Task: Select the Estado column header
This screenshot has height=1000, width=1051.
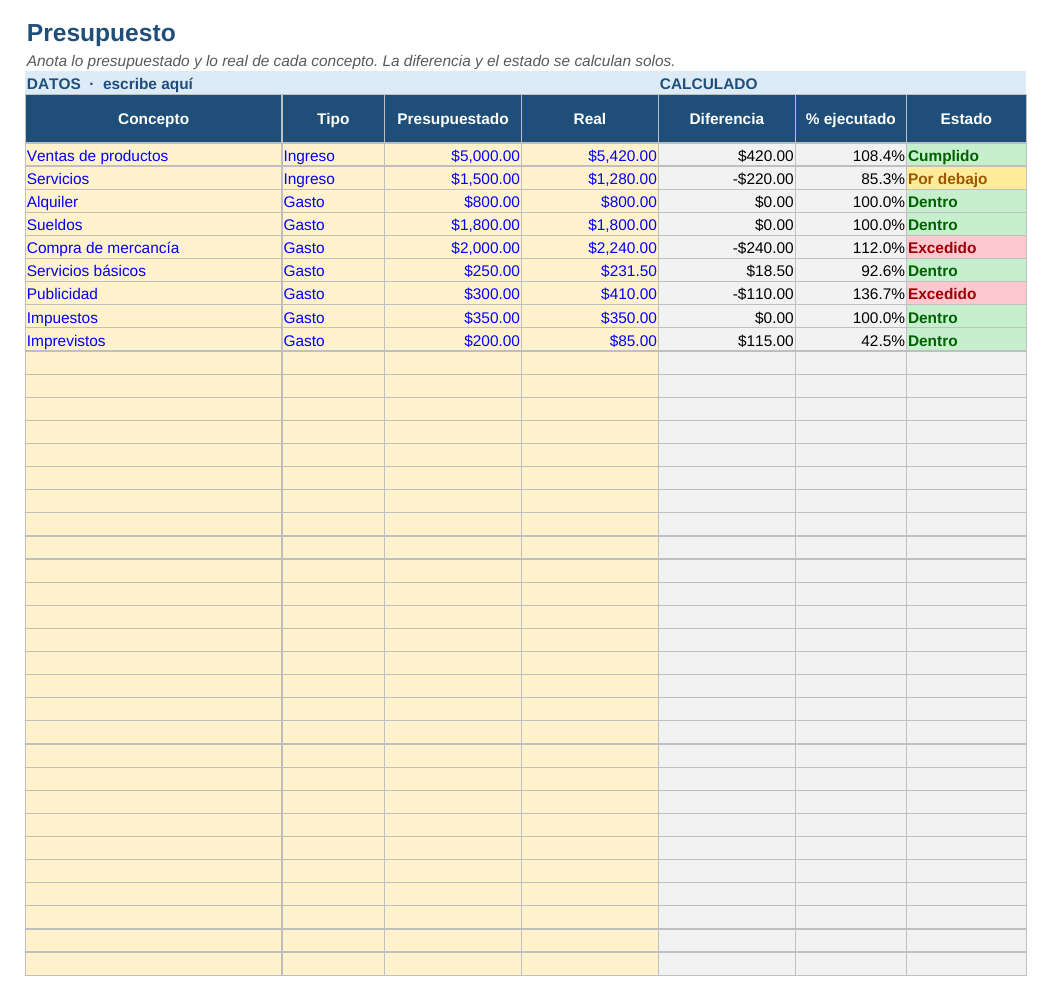Action: click(966, 119)
